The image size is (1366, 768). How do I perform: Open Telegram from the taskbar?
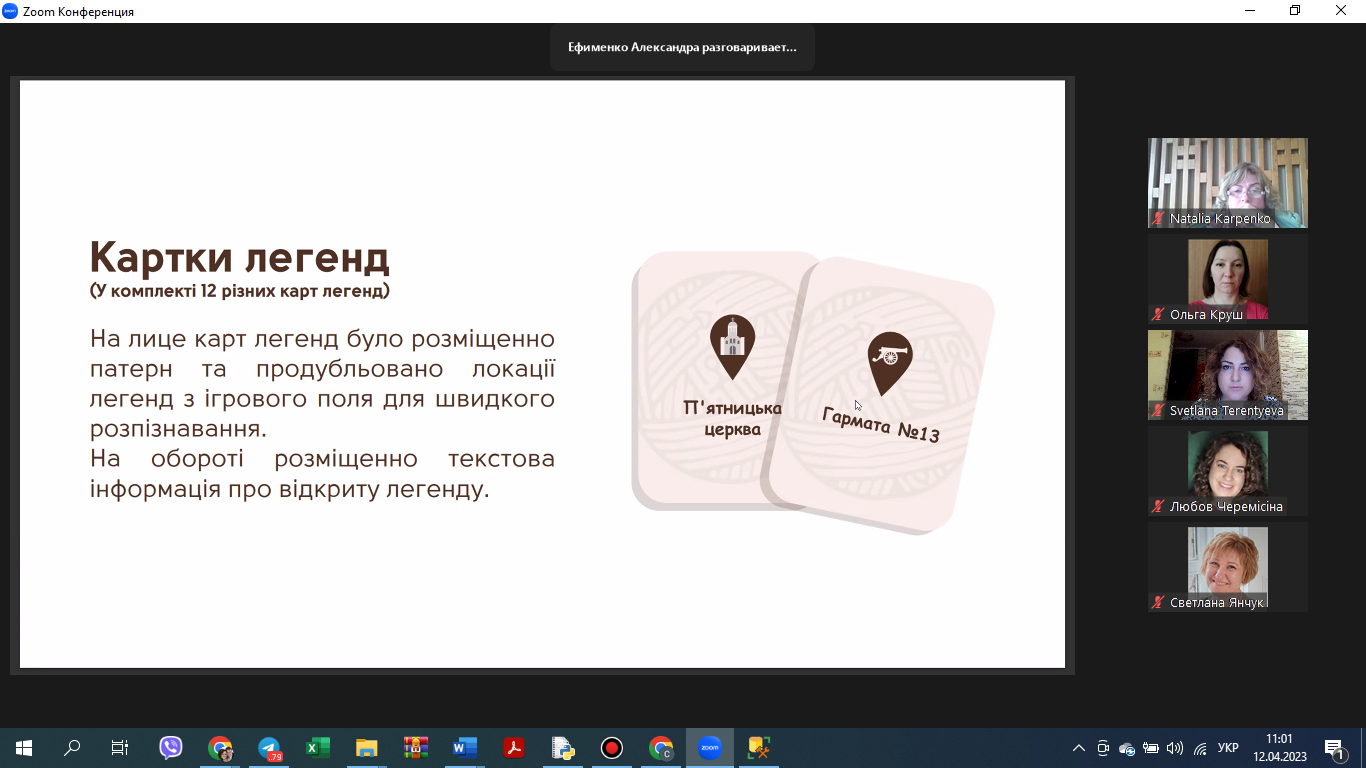tap(269, 748)
